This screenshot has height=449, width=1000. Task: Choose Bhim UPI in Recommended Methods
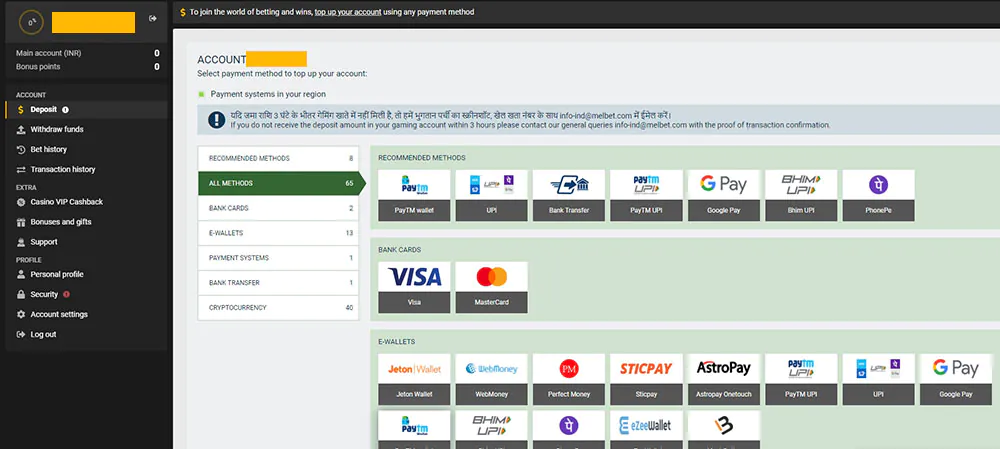pyautogui.click(x=801, y=195)
